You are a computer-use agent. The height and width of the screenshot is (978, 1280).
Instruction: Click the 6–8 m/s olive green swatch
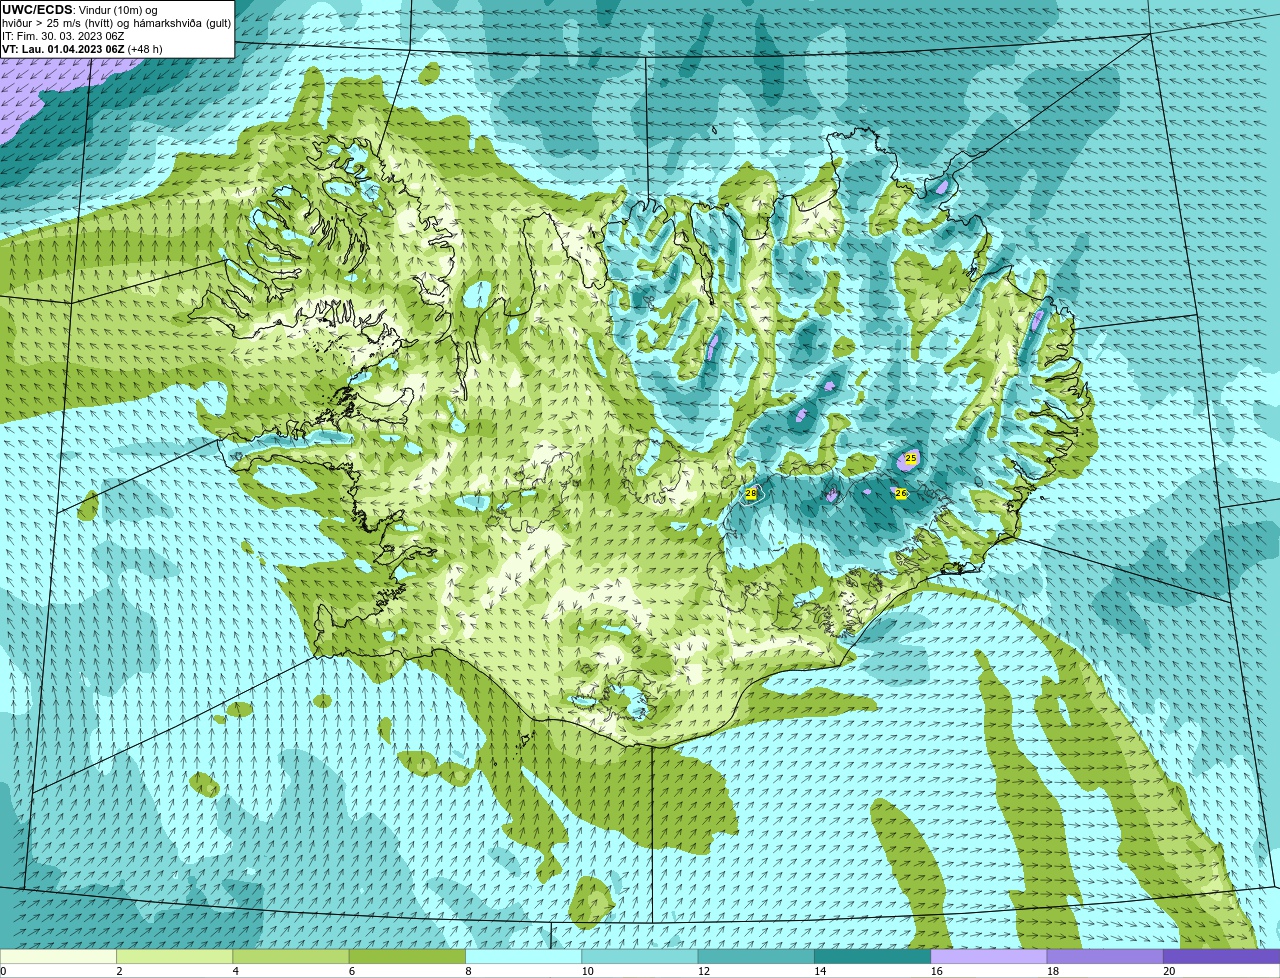(x=407, y=956)
